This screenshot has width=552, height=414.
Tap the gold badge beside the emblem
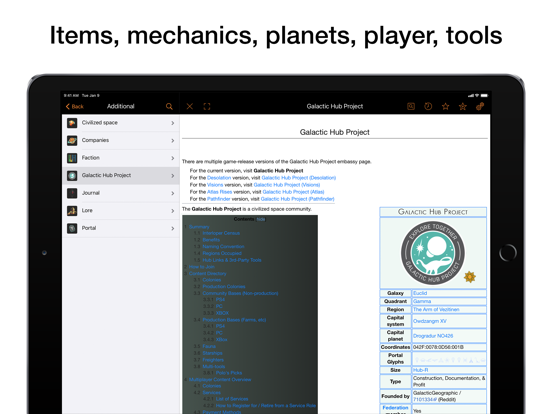(x=470, y=277)
